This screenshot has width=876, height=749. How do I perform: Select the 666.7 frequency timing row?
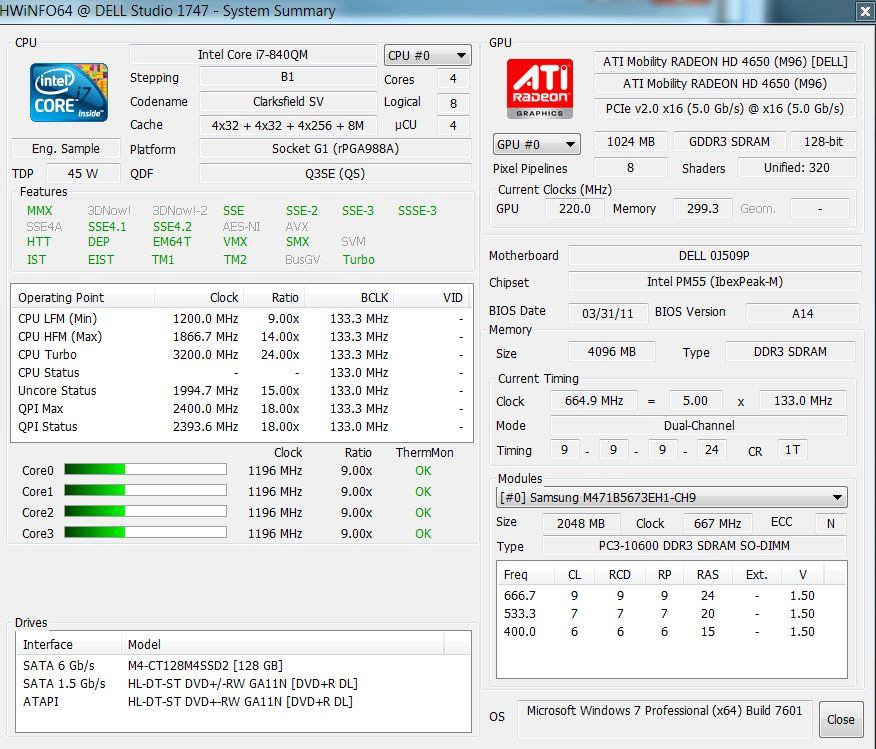672,595
